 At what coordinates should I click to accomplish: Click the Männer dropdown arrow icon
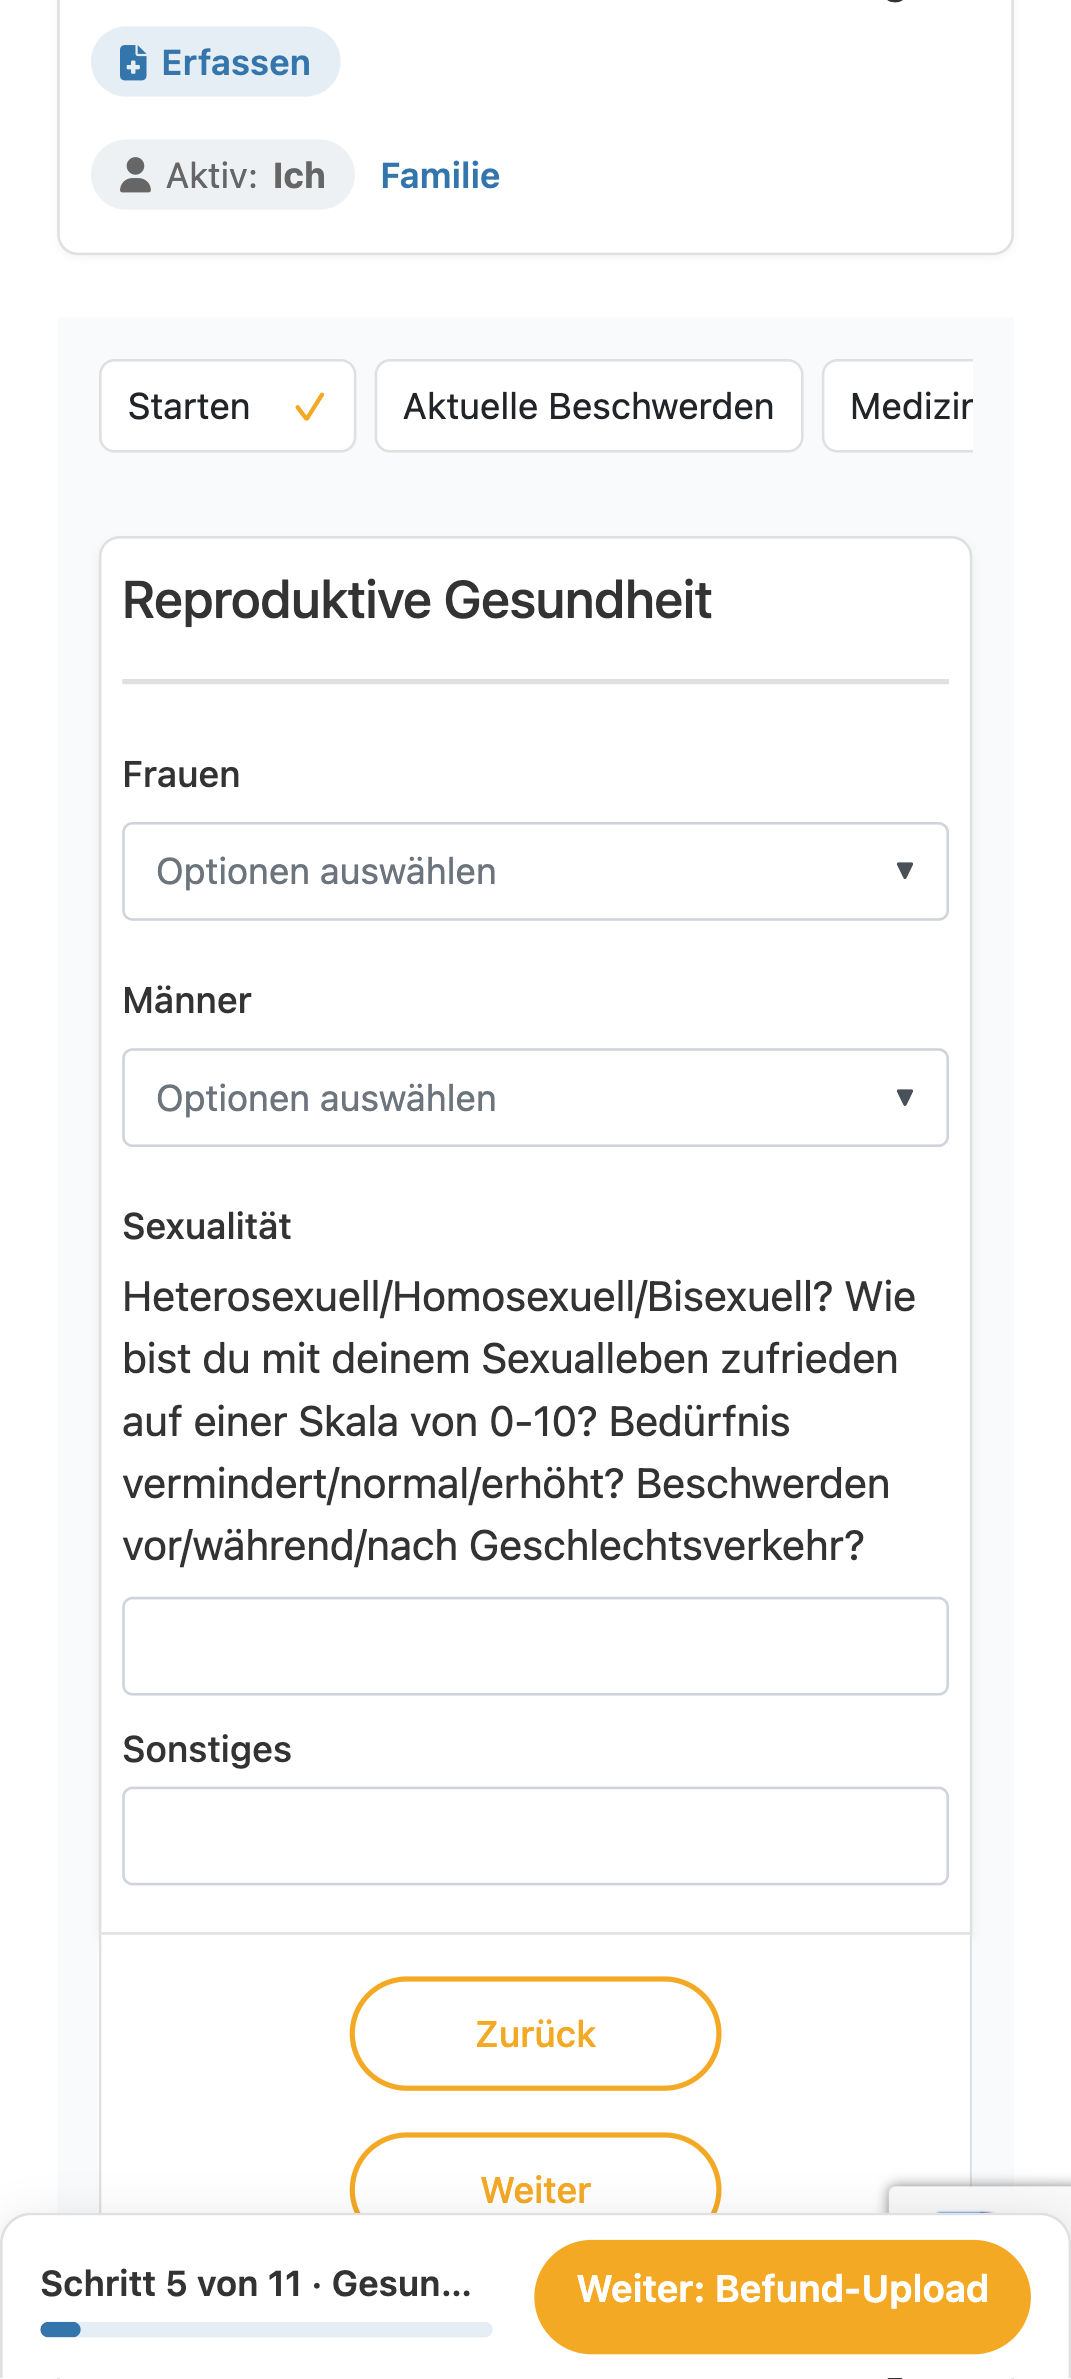point(905,1098)
